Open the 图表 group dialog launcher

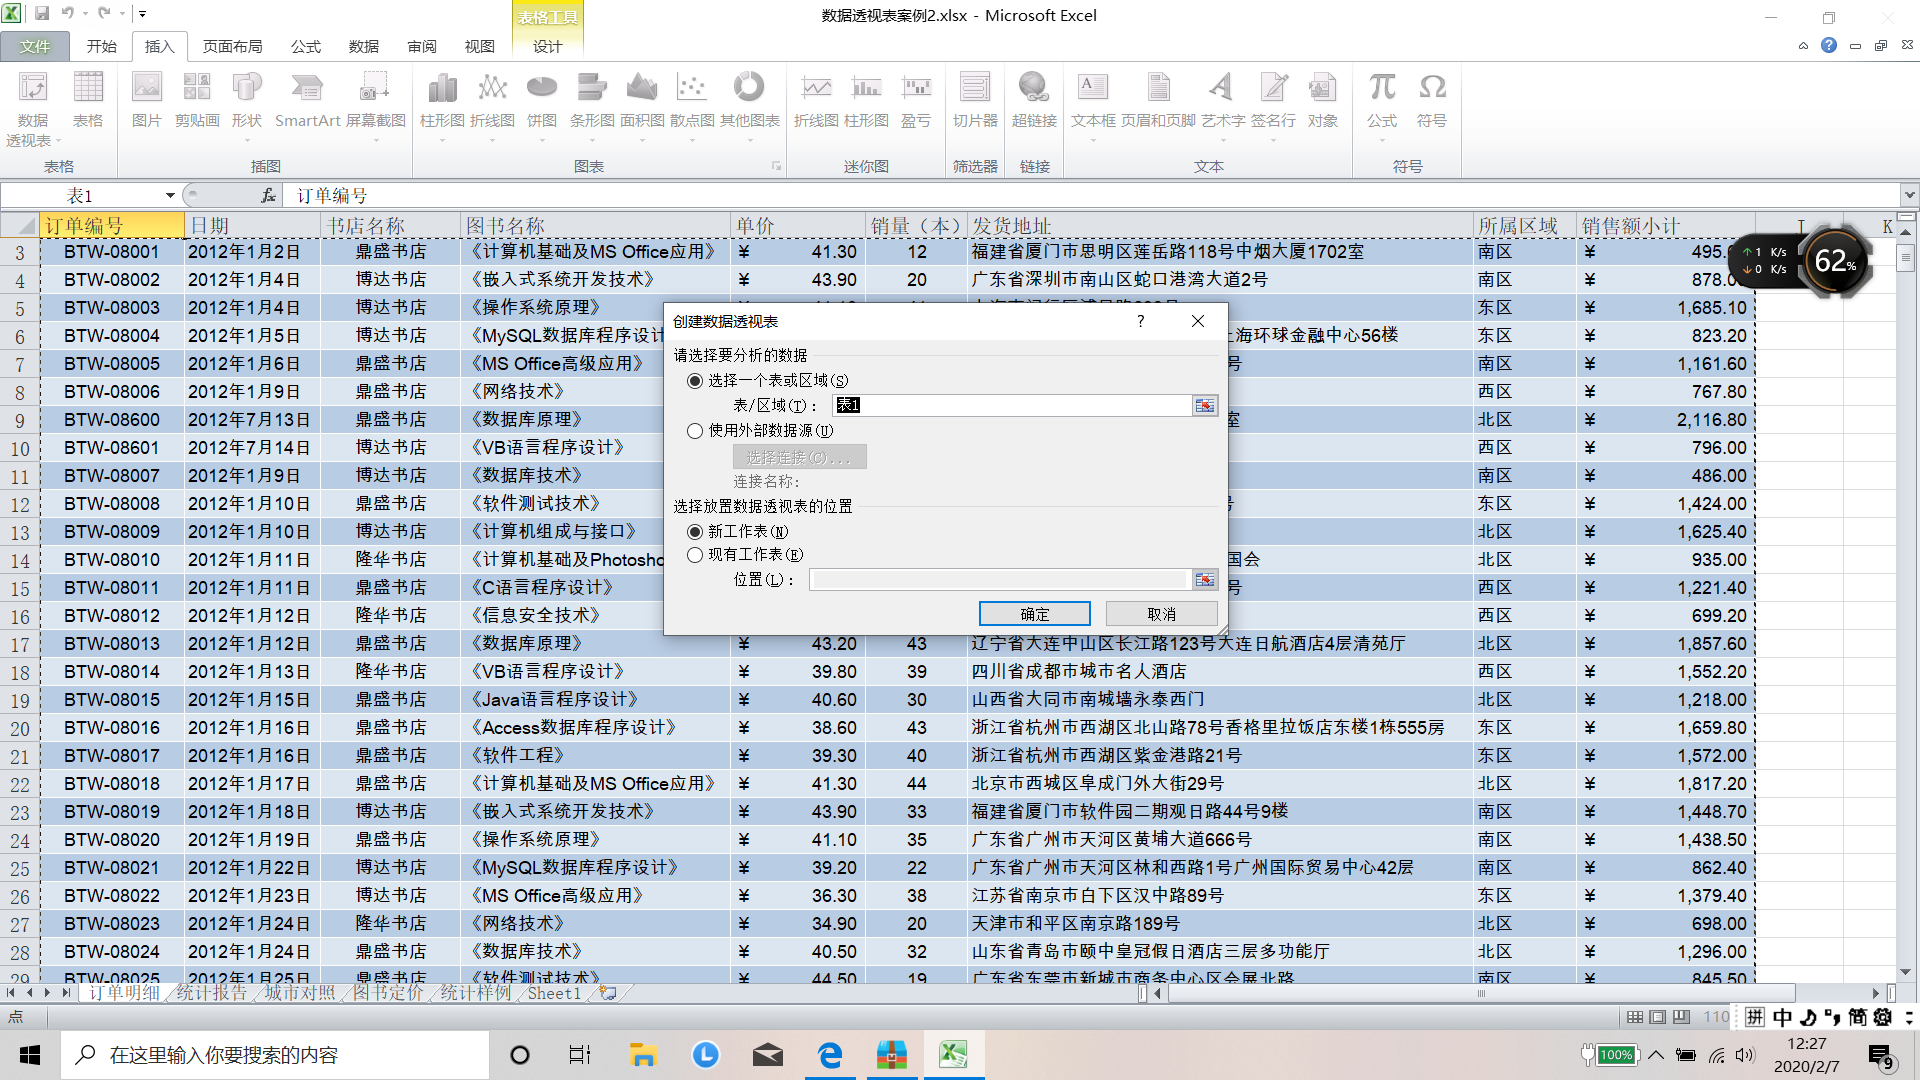776,166
